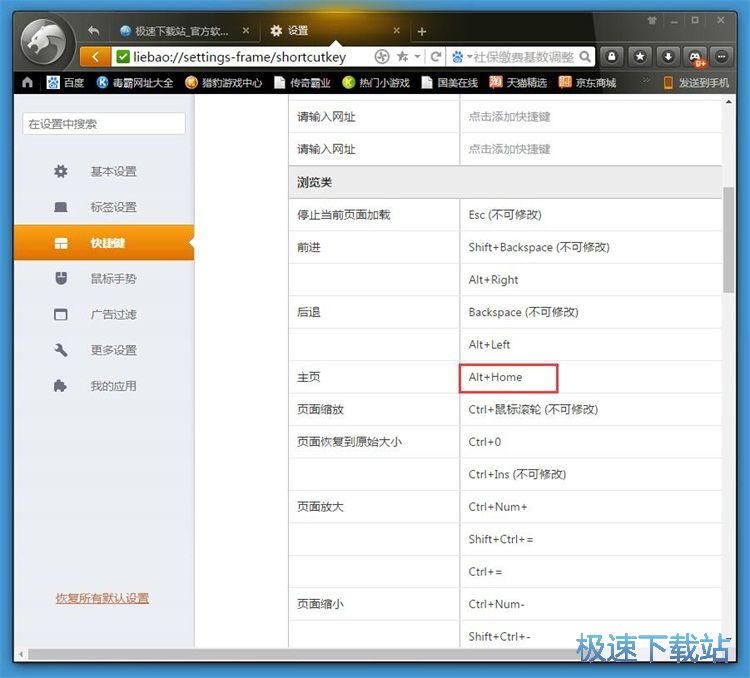Click the scroll up arrow of vertical scrollbar
The image size is (750, 678).
pos(728,102)
